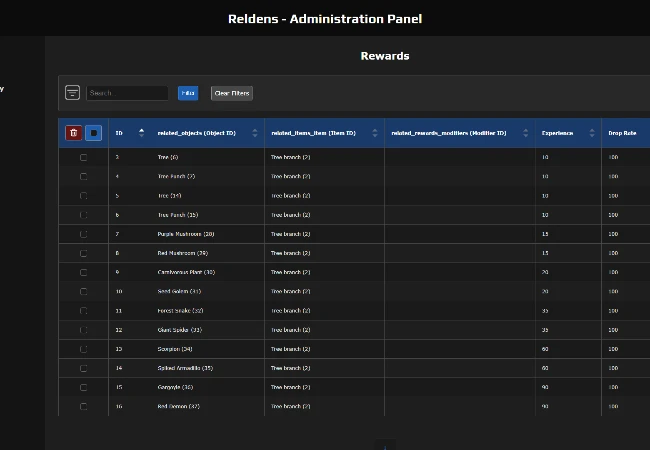Click the Reldens - Administration Panel title
The width and height of the screenshot is (650, 450).
point(325,19)
